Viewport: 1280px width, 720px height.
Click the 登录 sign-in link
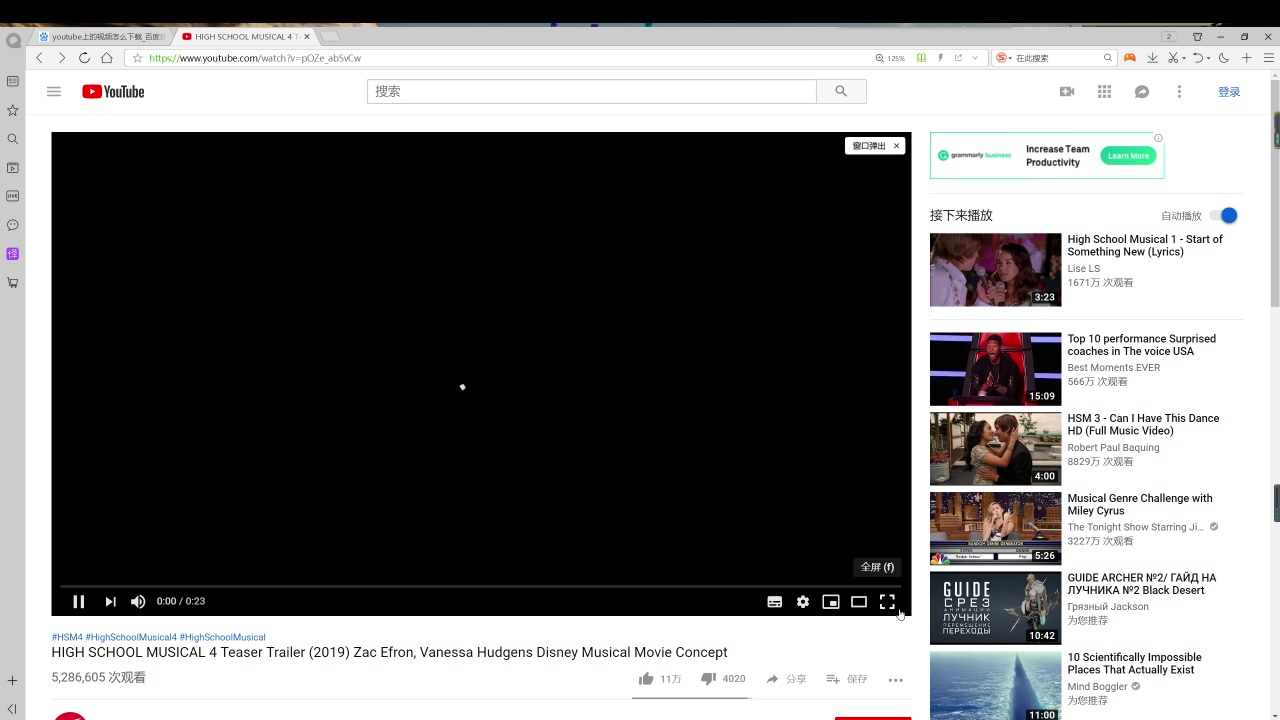pos(1229,91)
